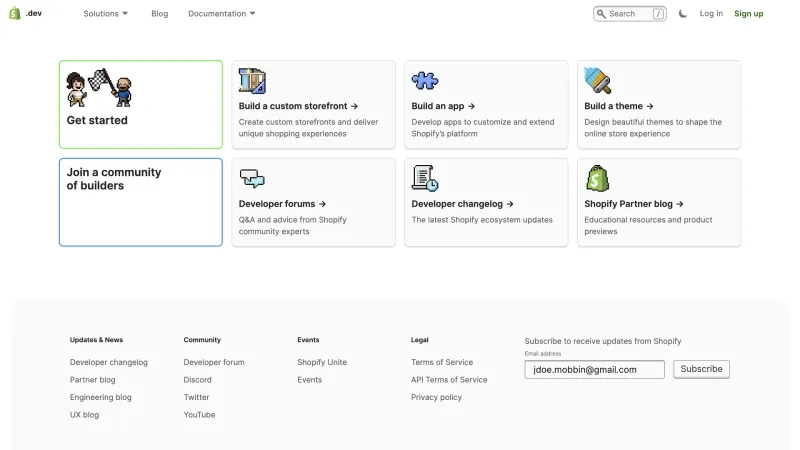Click the Subscribe button
The width and height of the screenshot is (800, 450).
(702, 369)
